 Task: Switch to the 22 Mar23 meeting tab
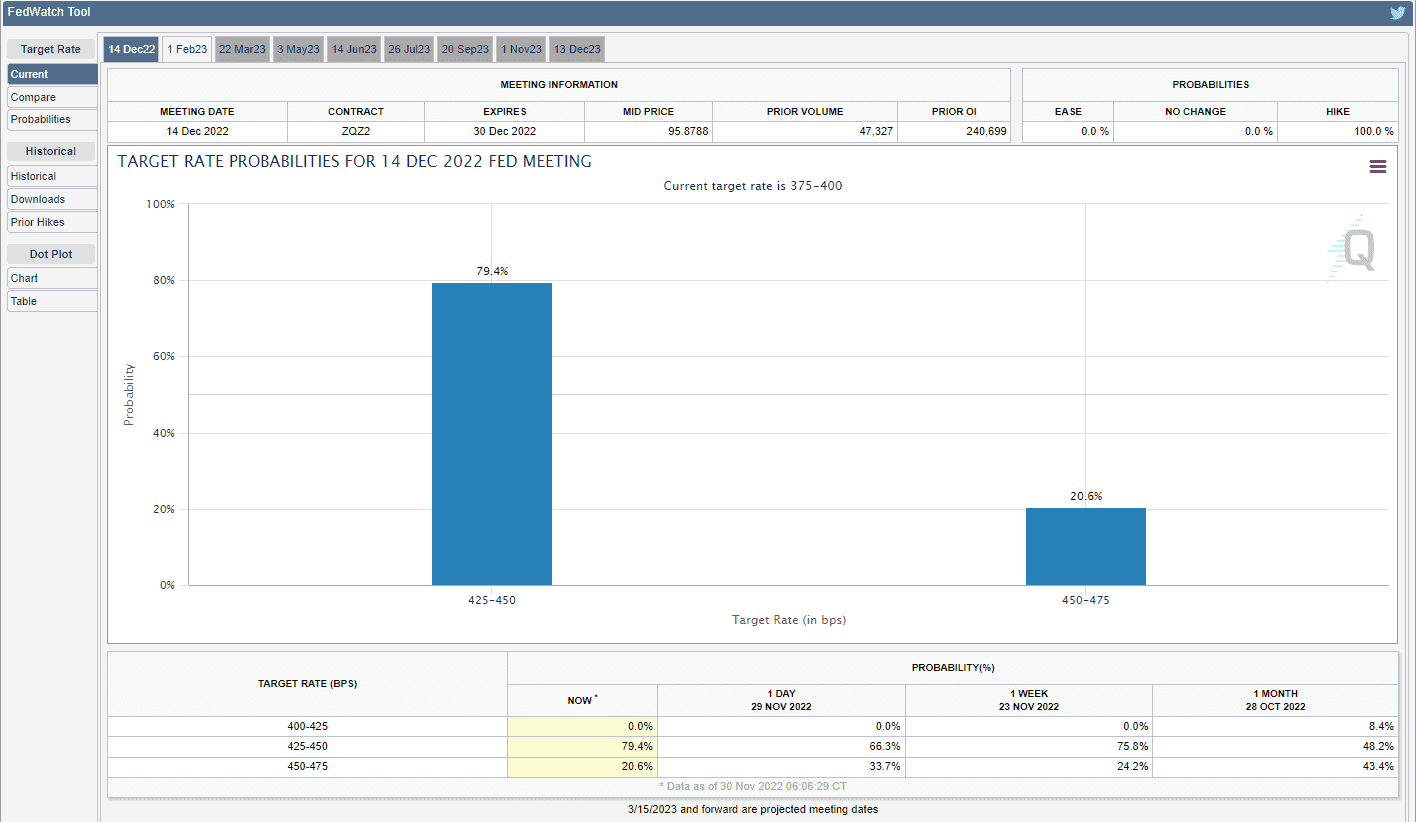[241, 48]
